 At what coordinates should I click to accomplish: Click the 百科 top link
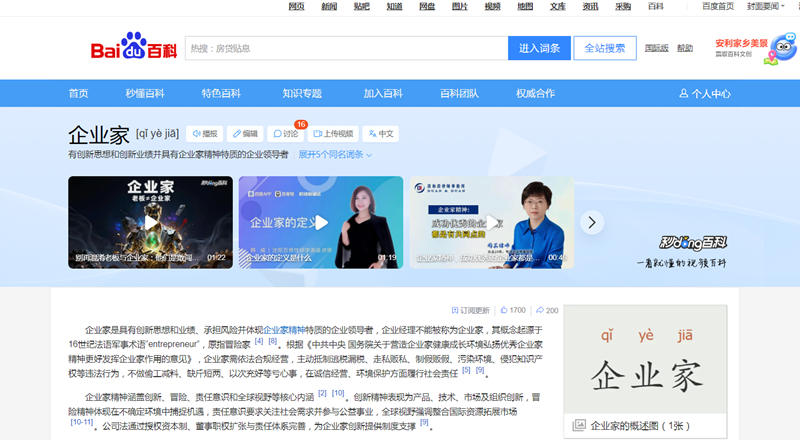click(x=656, y=6)
